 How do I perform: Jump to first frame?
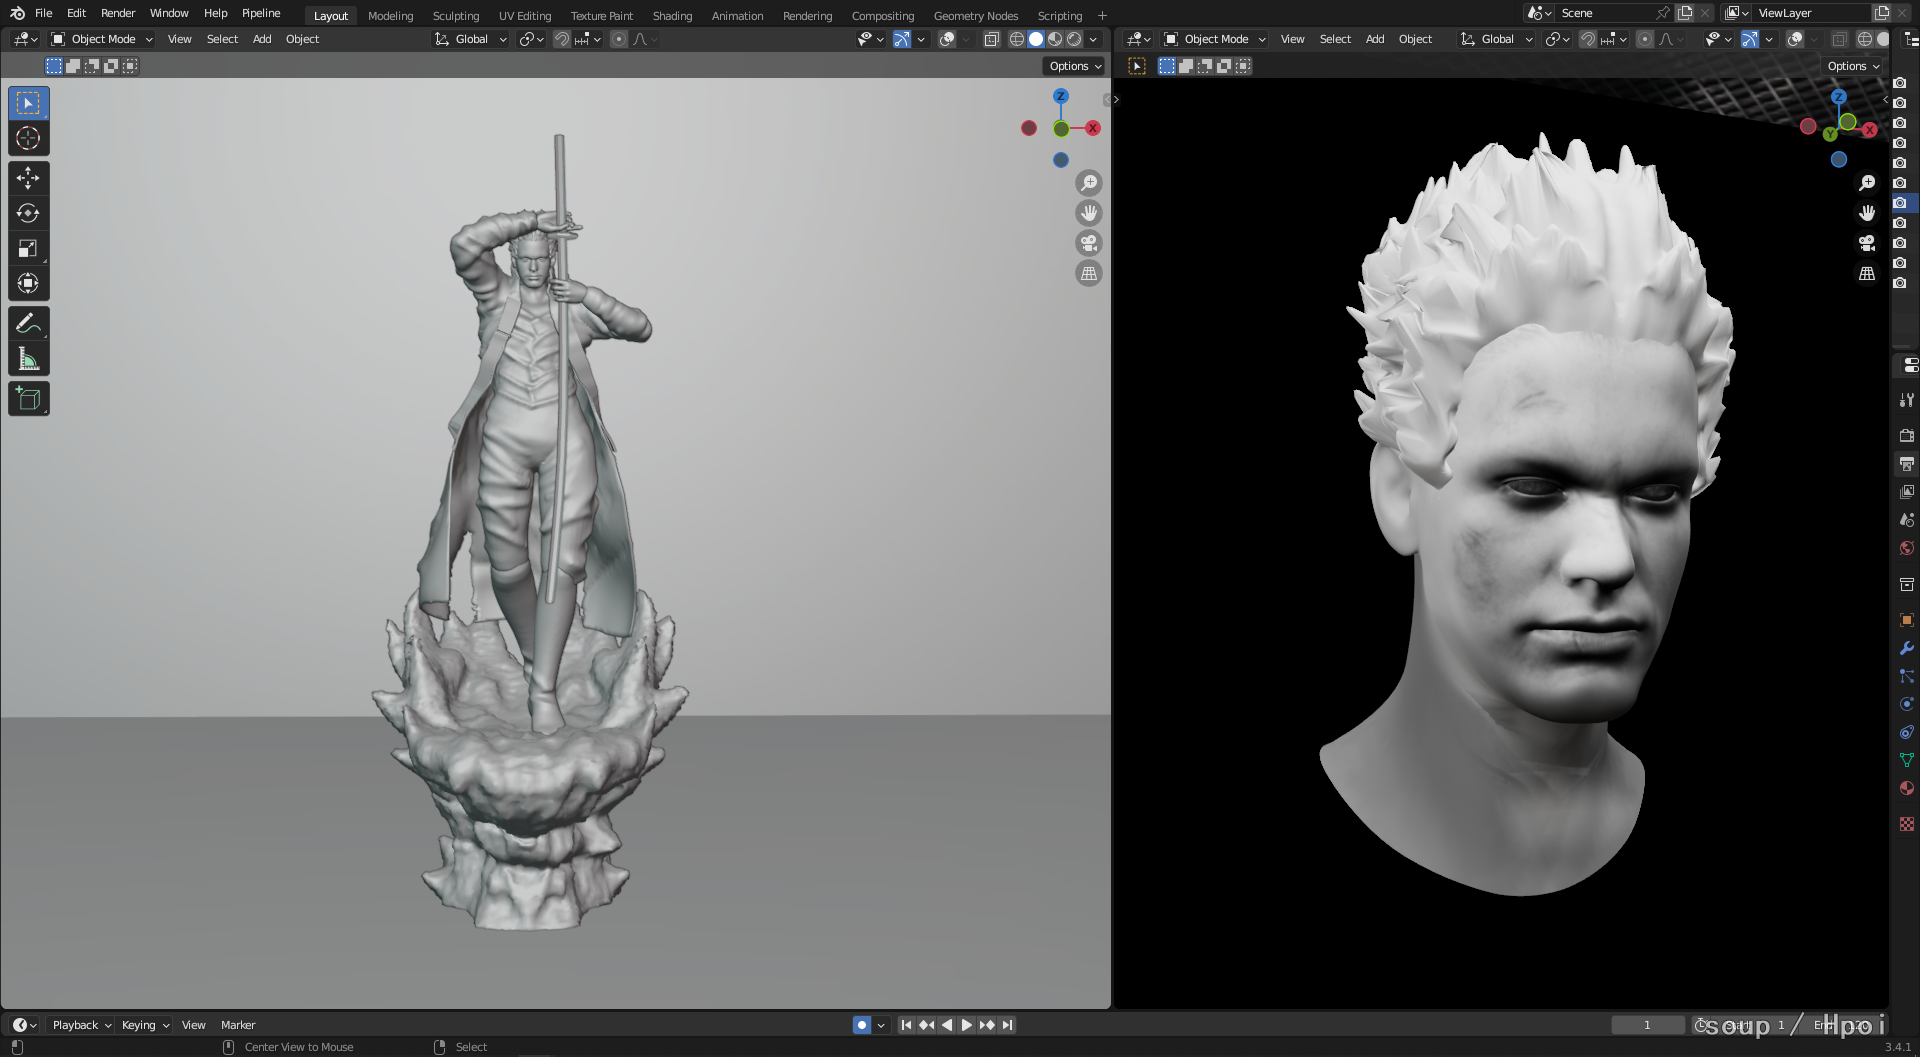[906, 1025]
